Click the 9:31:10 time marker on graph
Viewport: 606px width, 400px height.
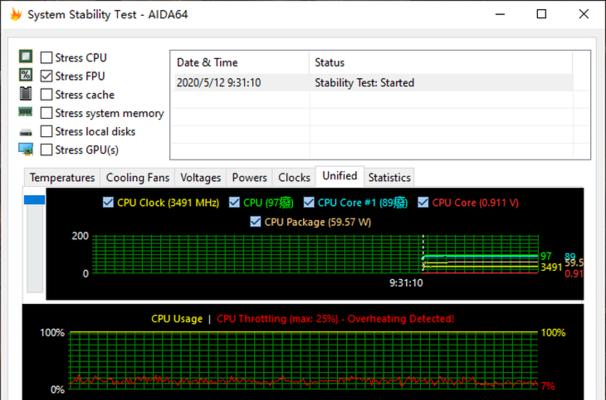pyautogui.click(x=406, y=283)
